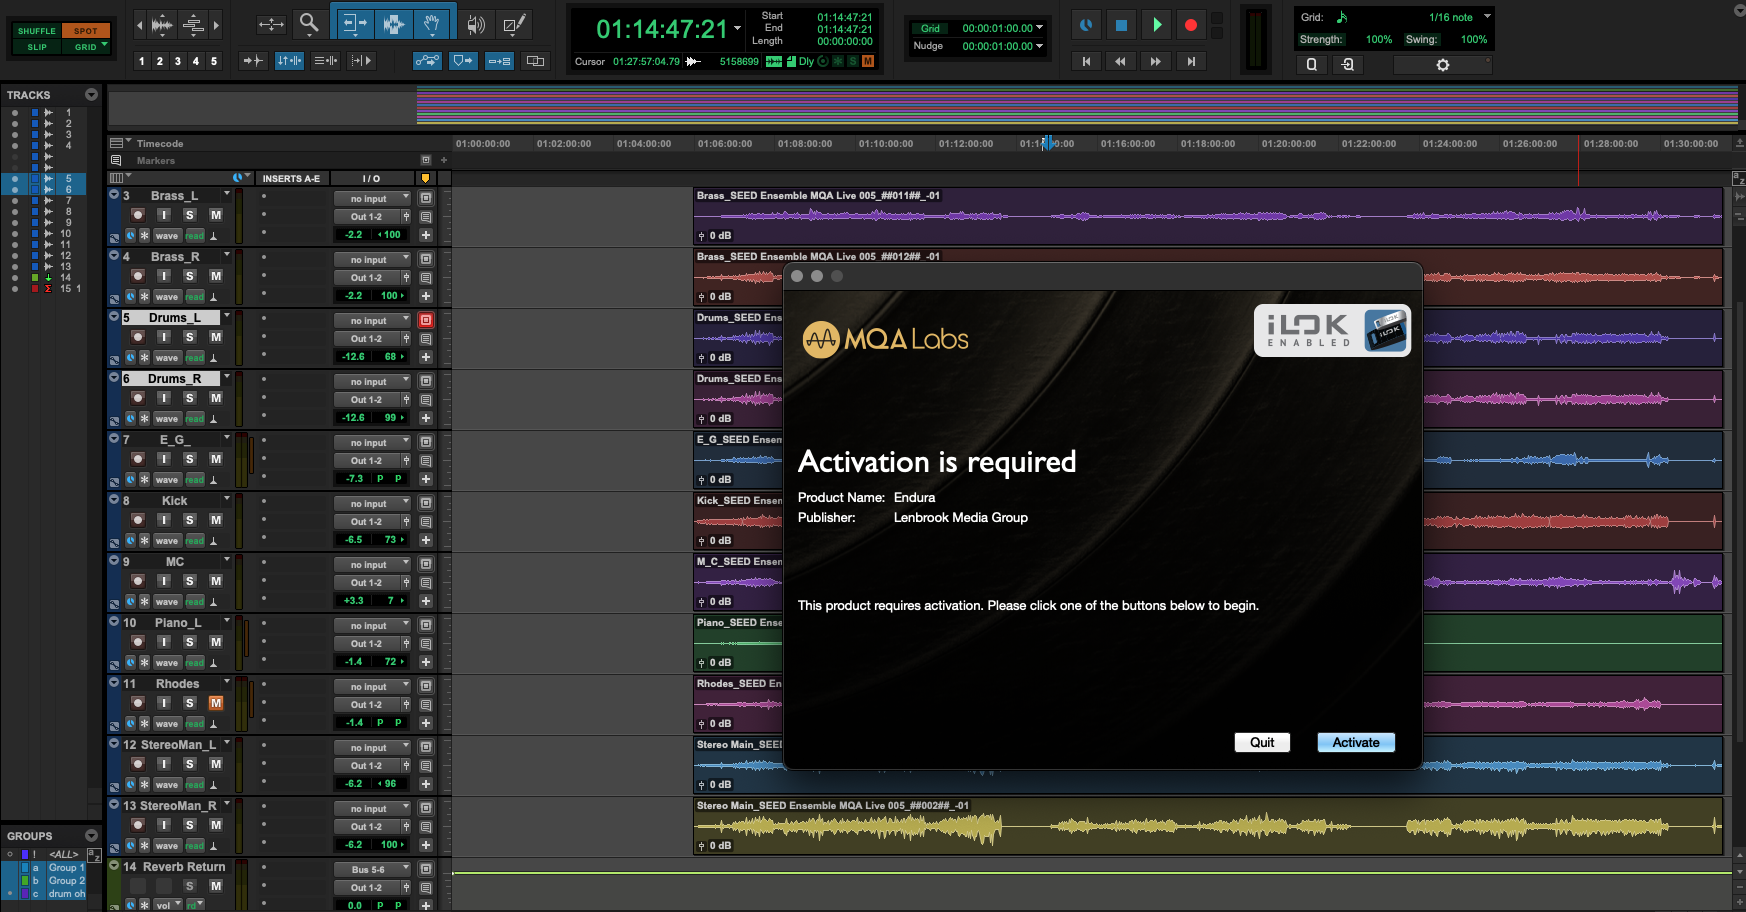Viewport: 1746px width, 912px height.
Task: Open Drums_L track name dropdown arrow
Action: pyautogui.click(x=227, y=317)
